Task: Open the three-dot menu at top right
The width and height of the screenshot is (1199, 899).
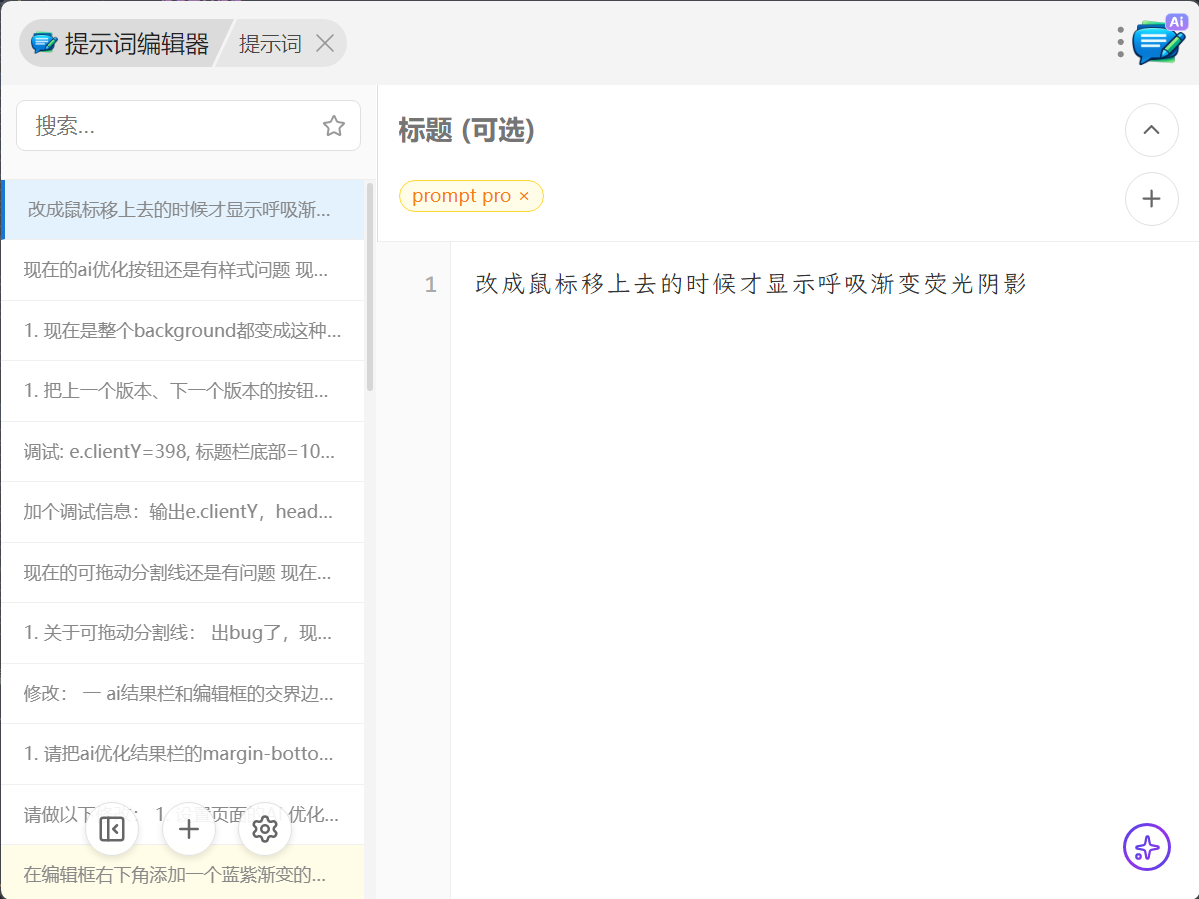Action: click(x=1120, y=42)
